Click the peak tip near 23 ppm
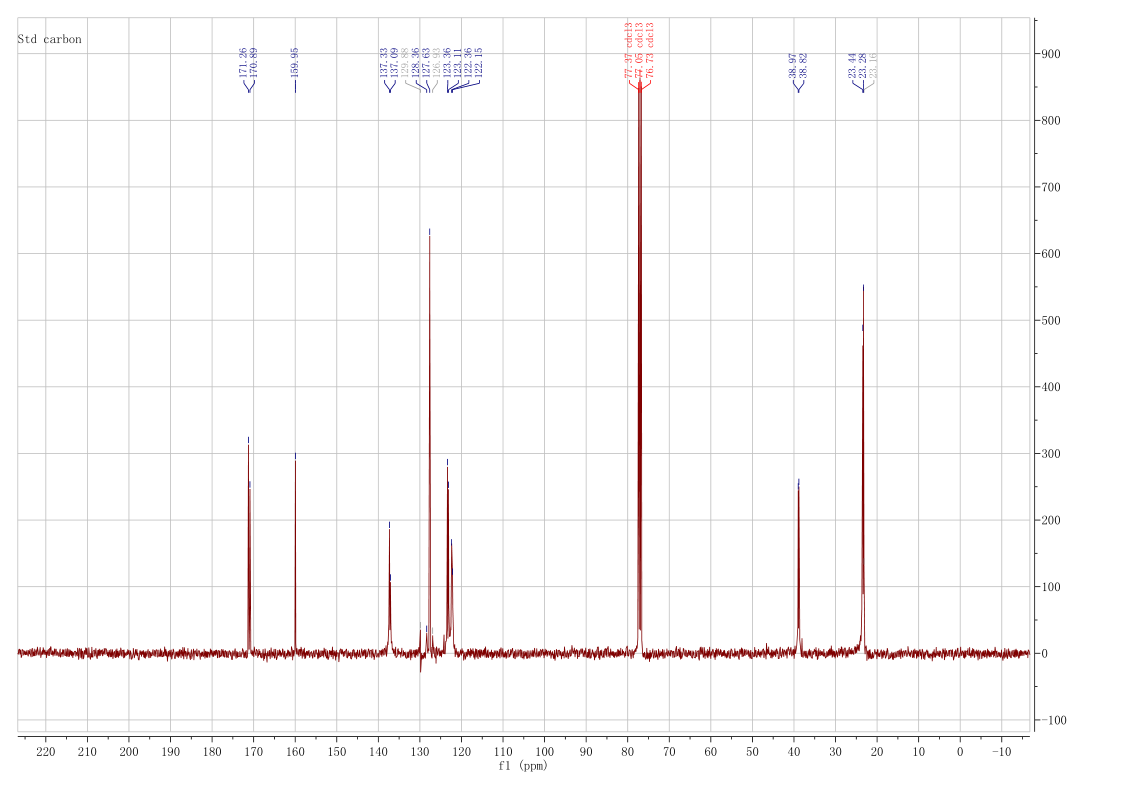This screenshot has width=1121, height=791. 863,288
